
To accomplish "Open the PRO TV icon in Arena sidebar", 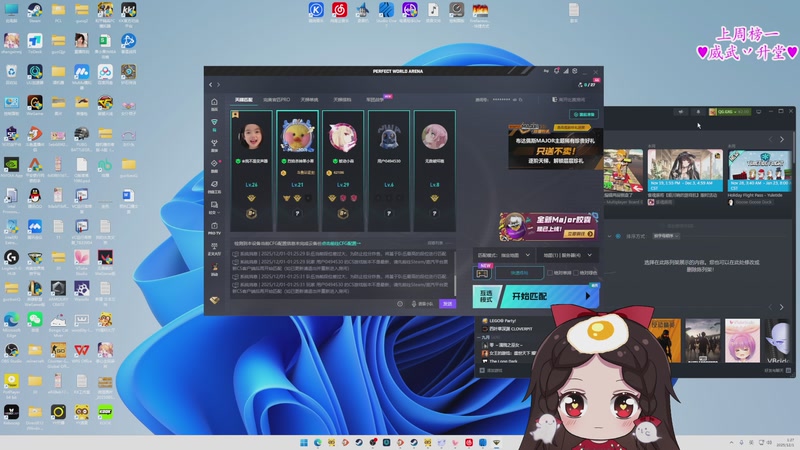I will (214, 226).
